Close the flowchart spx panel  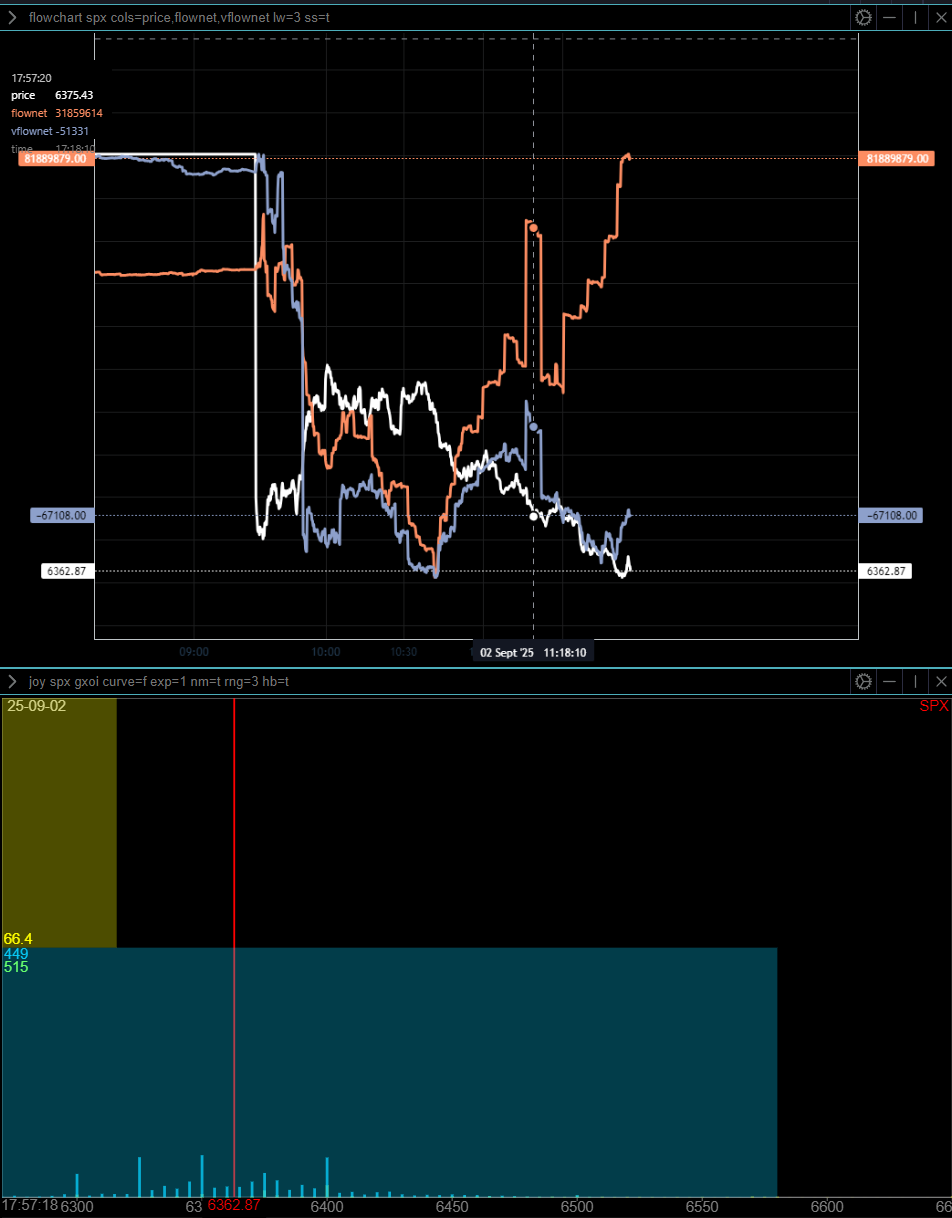click(x=940, y=18)
